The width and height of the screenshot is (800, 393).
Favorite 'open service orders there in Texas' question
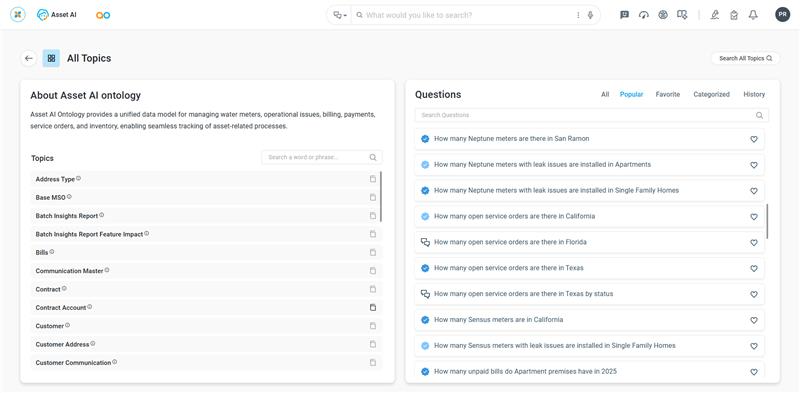pos(754,268)
